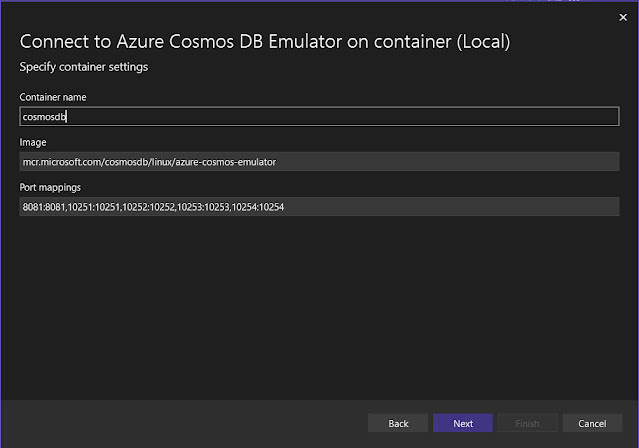Click the greyed-out Finish button
The width and height of the screenshot is (639, 448).
[x=527, y=423]
